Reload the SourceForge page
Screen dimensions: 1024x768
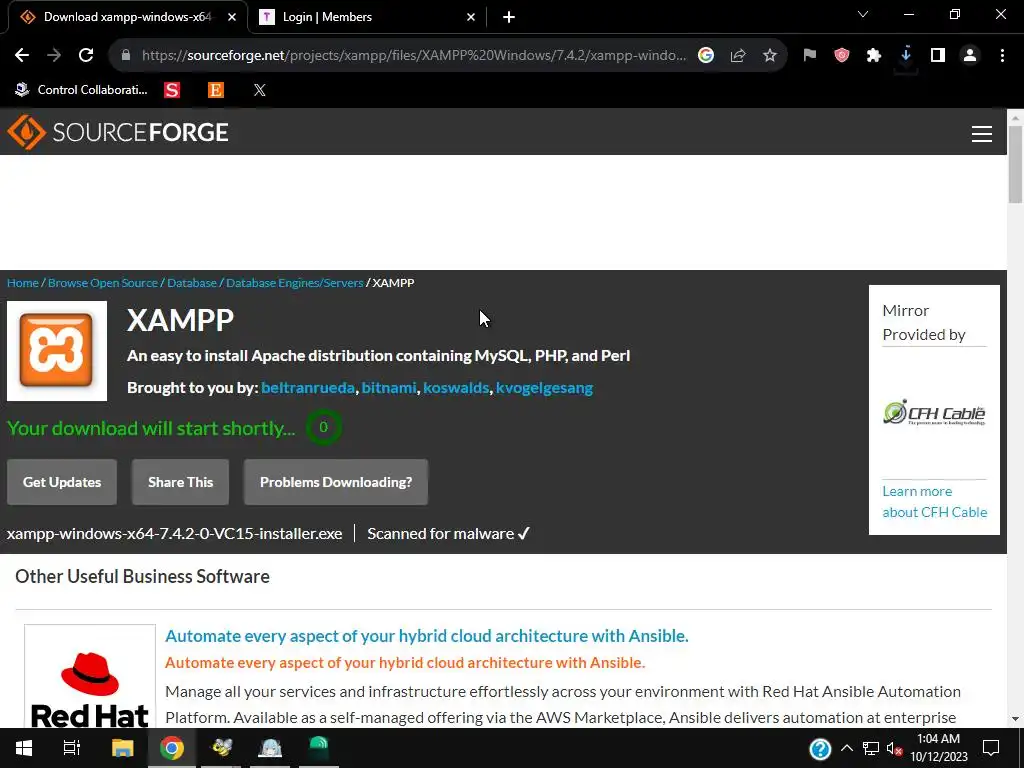[x=86, y=56]
